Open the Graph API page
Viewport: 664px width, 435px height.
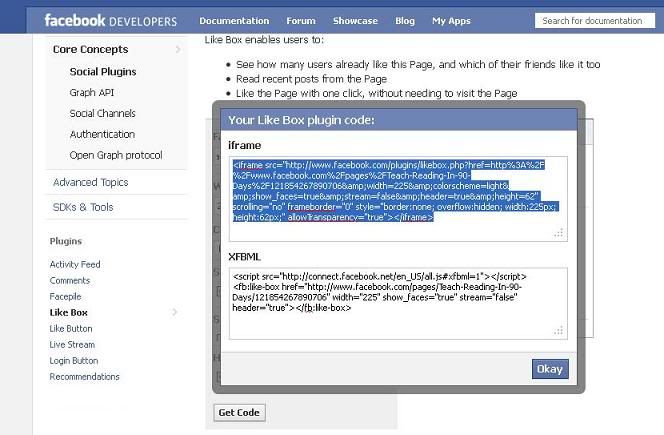(92, 92)
